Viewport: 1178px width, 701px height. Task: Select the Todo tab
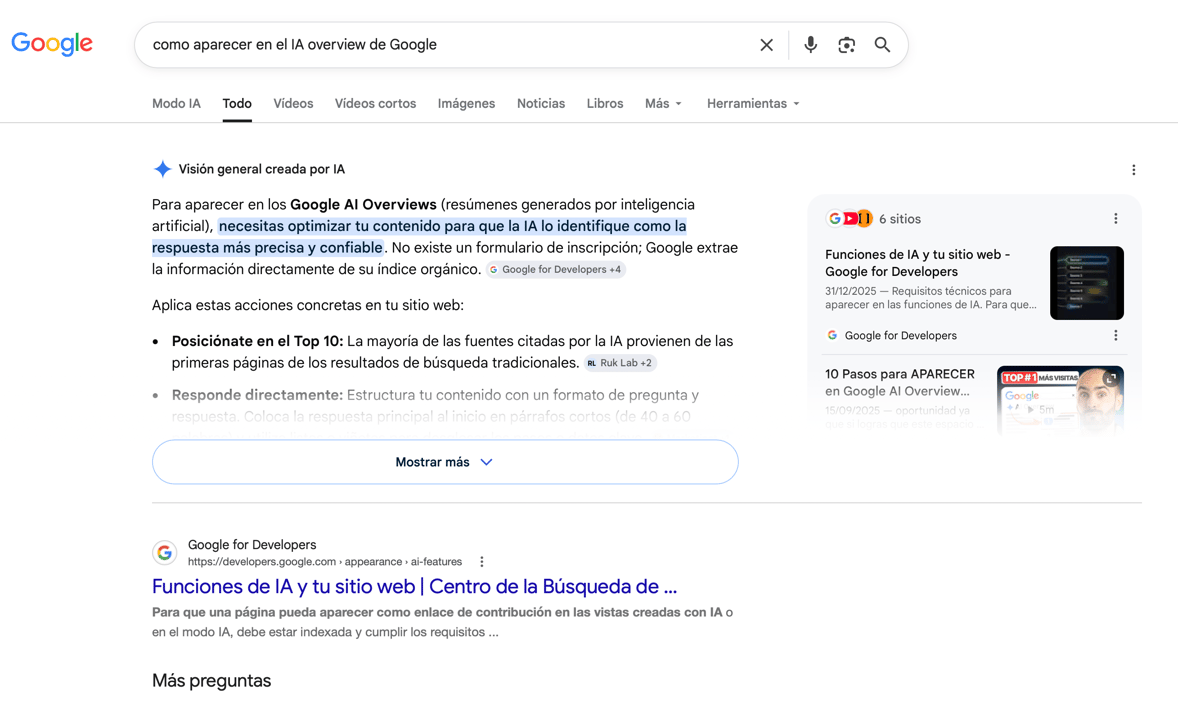237,104
